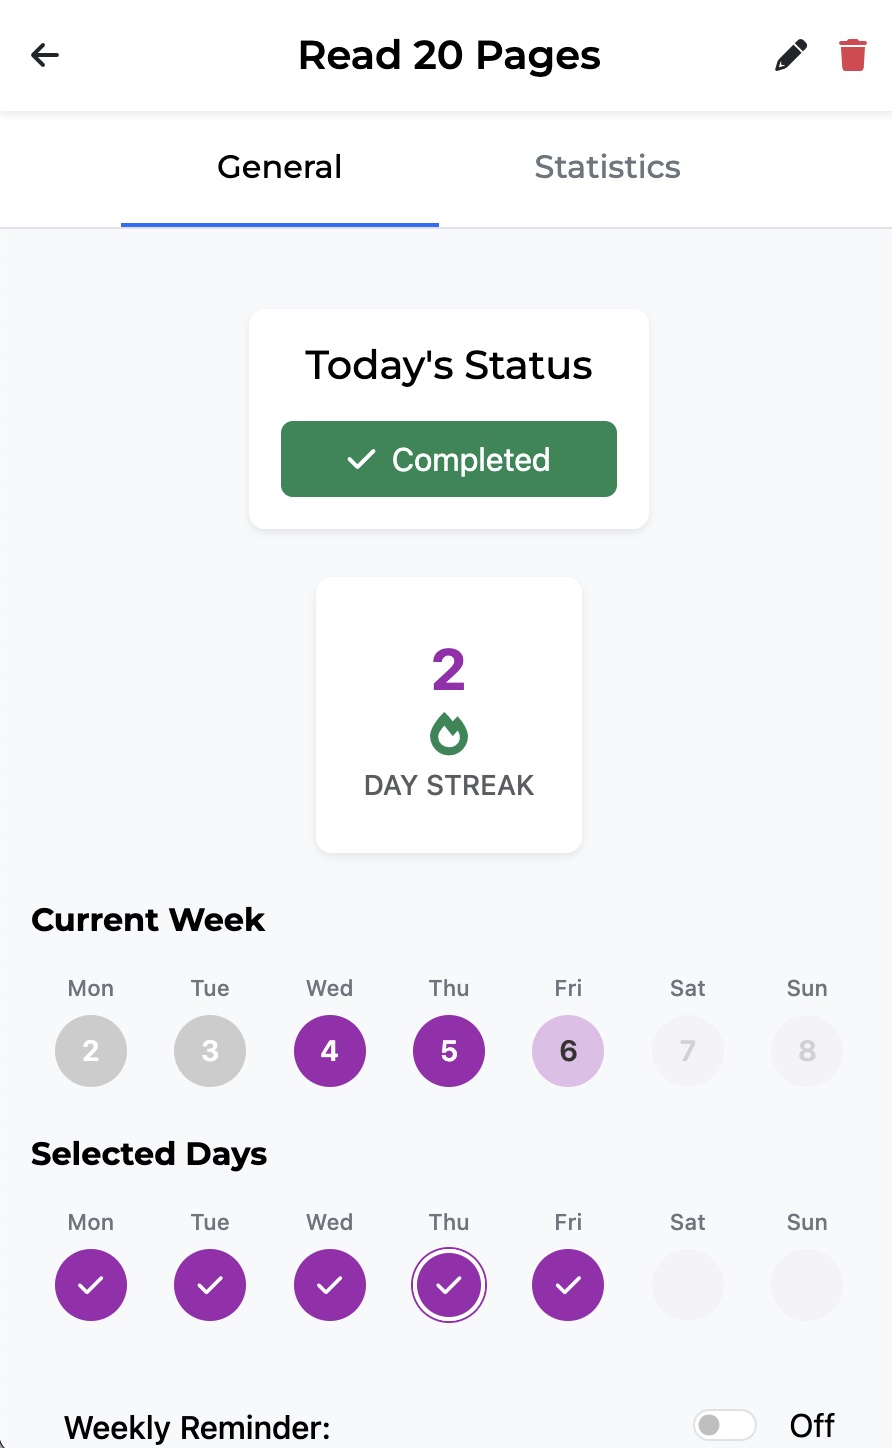892x1448 pixels.
Task: Select Thursday the 5th in Current Week
Action: (448, 1051)
